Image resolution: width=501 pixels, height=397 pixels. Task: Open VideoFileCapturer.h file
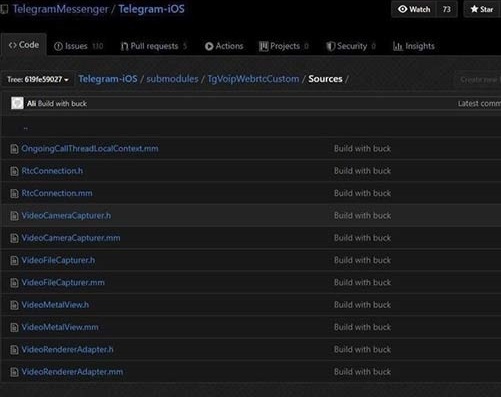coord(58,260)
